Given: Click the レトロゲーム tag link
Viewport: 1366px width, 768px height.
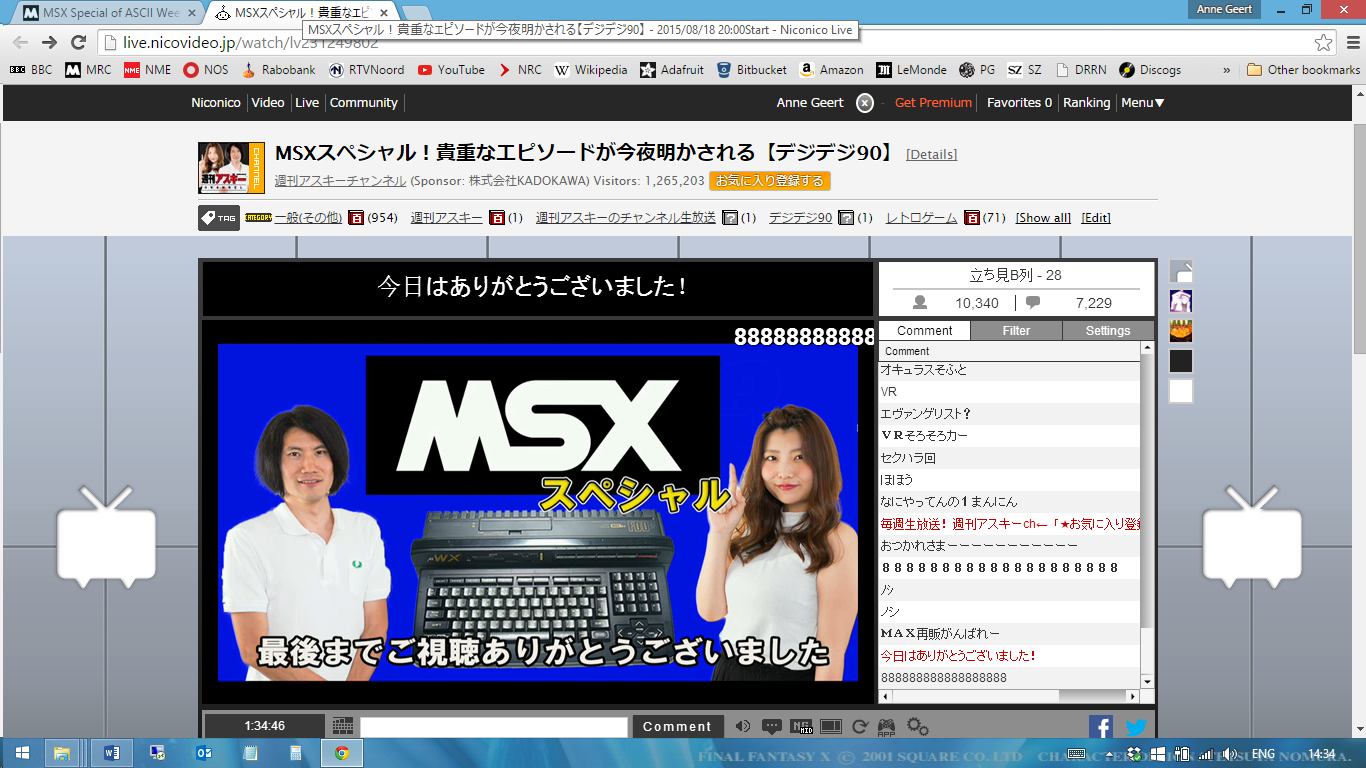Looking at the screenshot, I should (921, 218).
